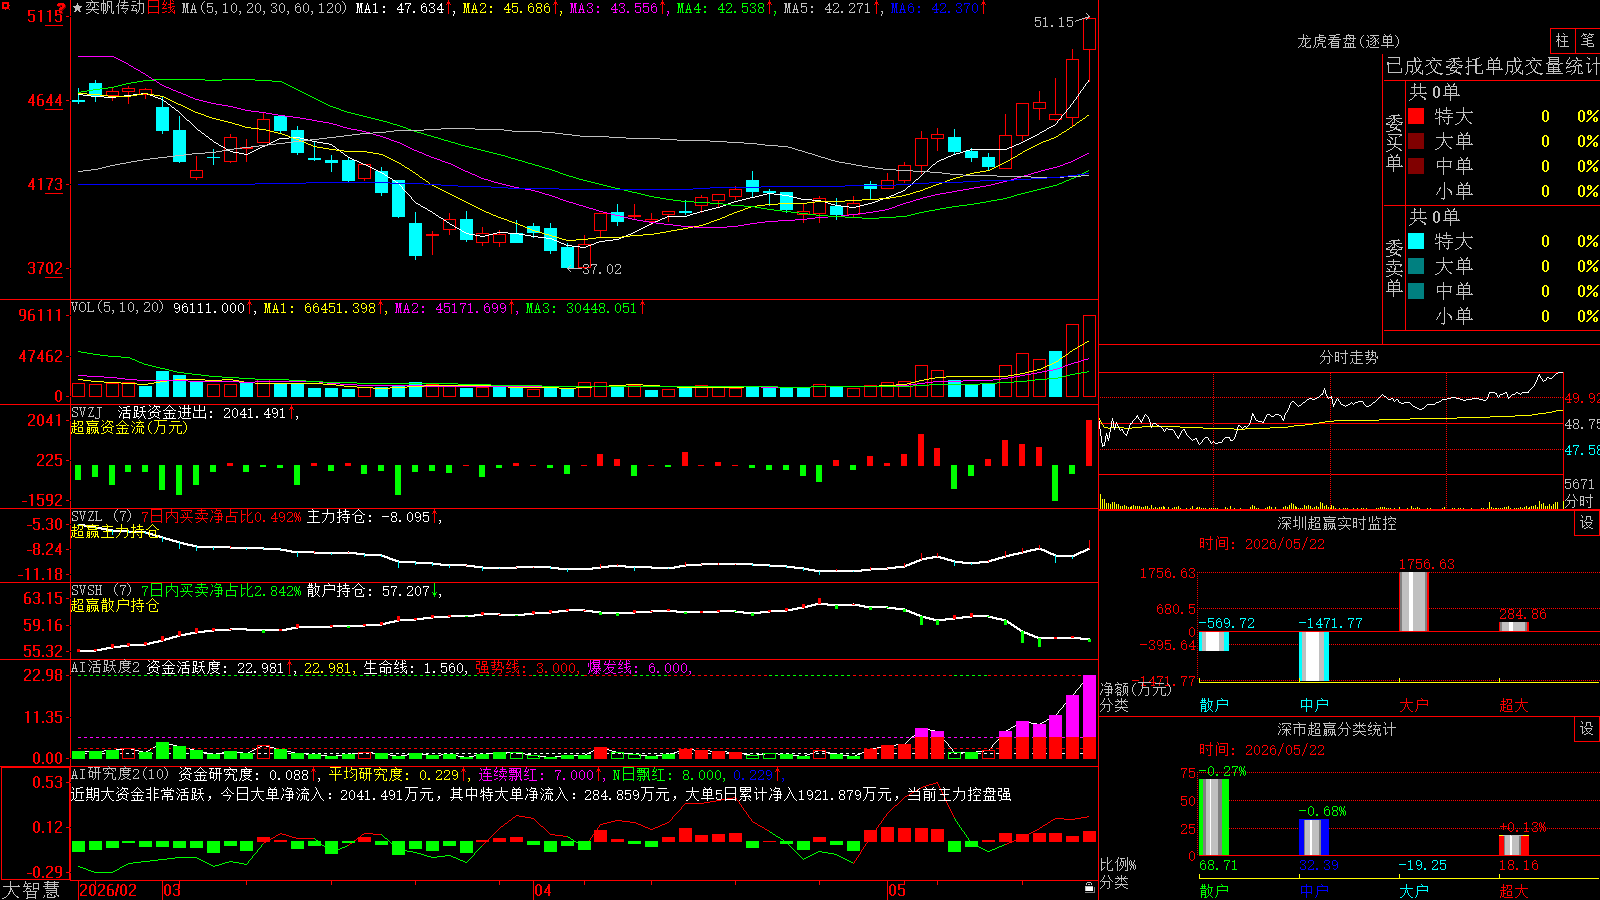Click the 日线 period label
The width and height of the screenshot is (1600, 900).
click(161, 8)
